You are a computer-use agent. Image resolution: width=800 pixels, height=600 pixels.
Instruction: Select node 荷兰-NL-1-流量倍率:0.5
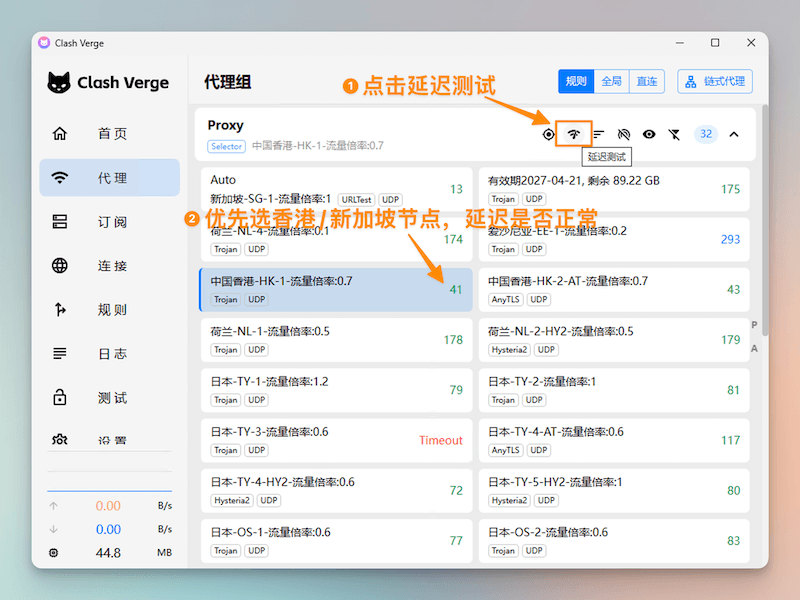click(x=336, y=340)
